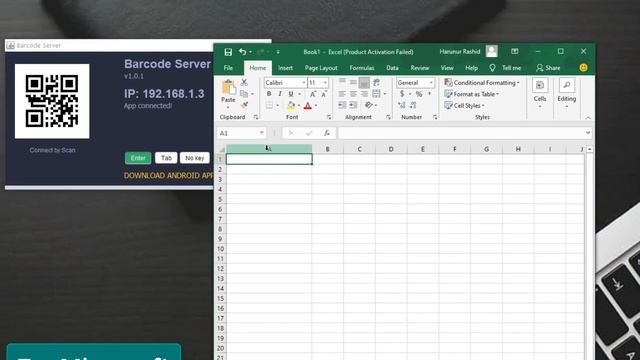Toggle Bold formatting
The image size is (640, 360).
pyautogui.click(x=269, y=94)
